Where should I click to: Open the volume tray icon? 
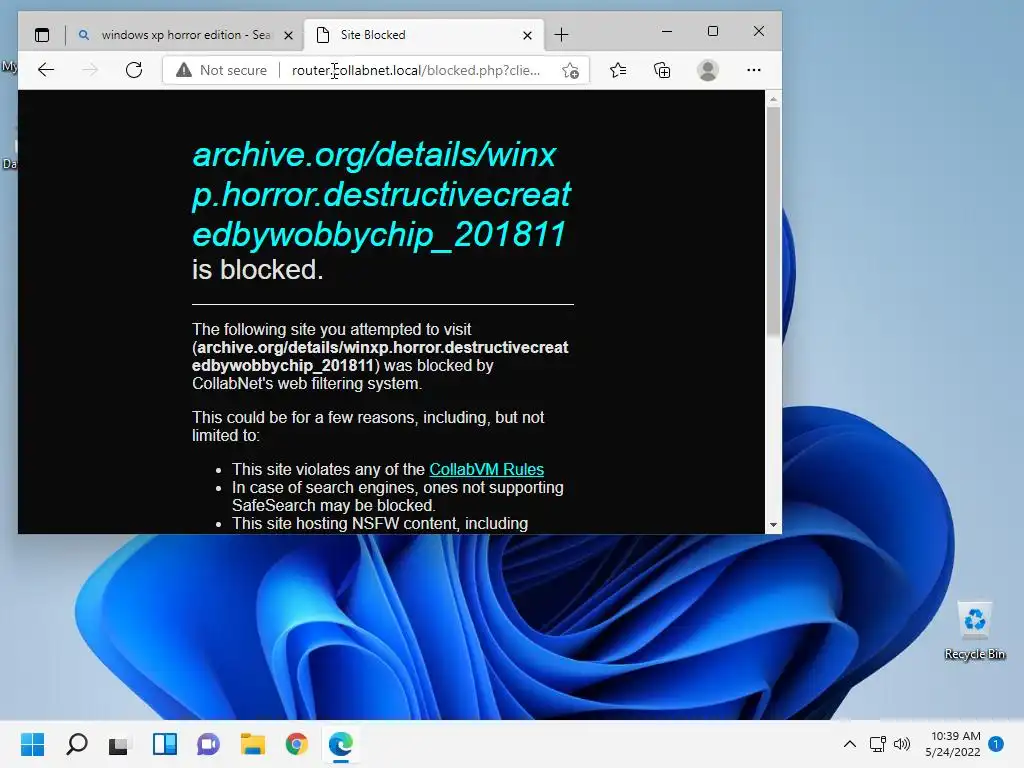point(902,744)
